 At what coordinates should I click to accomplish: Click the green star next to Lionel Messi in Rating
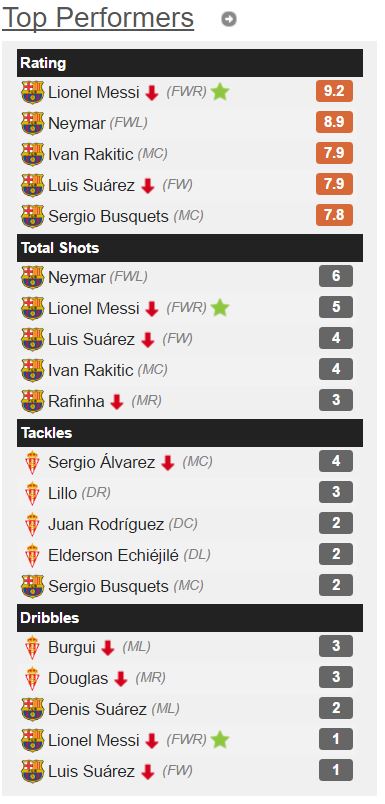click(220, 92)
